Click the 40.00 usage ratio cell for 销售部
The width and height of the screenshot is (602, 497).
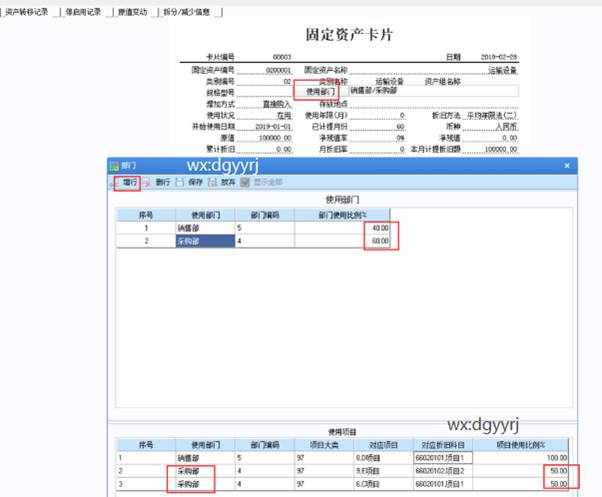(x=380, y=229)
